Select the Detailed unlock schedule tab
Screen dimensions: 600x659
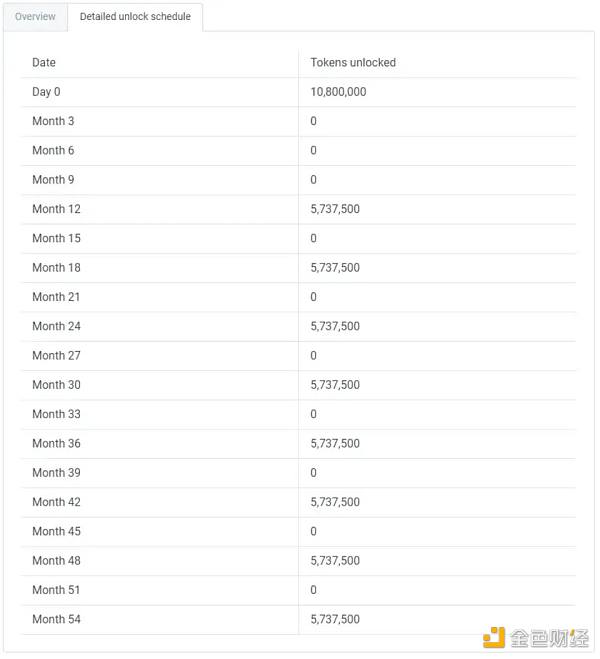135,17
